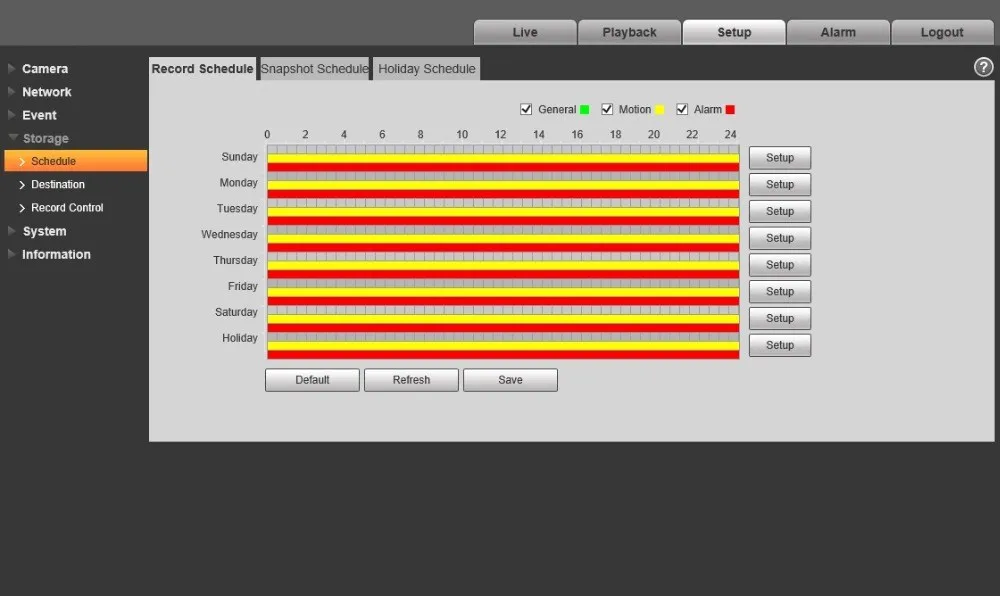Collapse the Storage menu section

(x=45, y=138)
